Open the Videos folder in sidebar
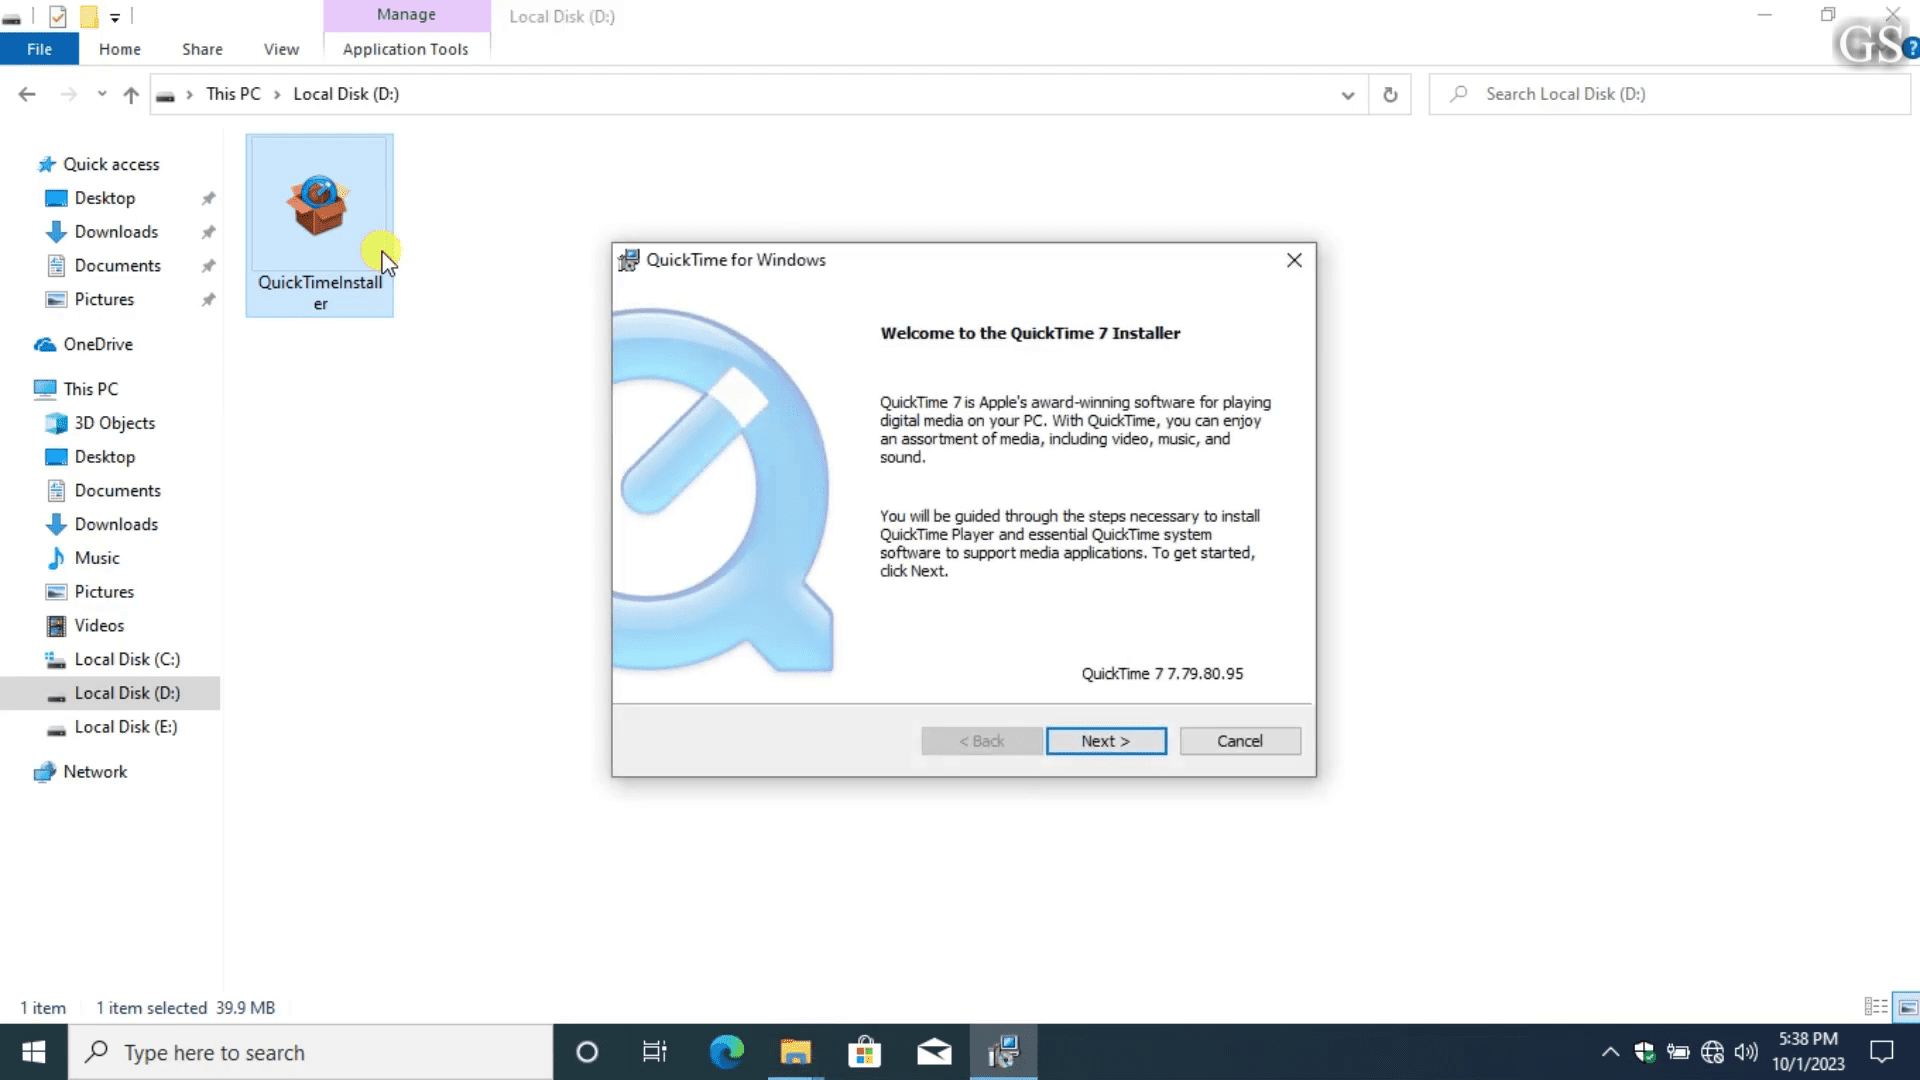Viewport: 1920px width, 1080px height. coord(99,626)
